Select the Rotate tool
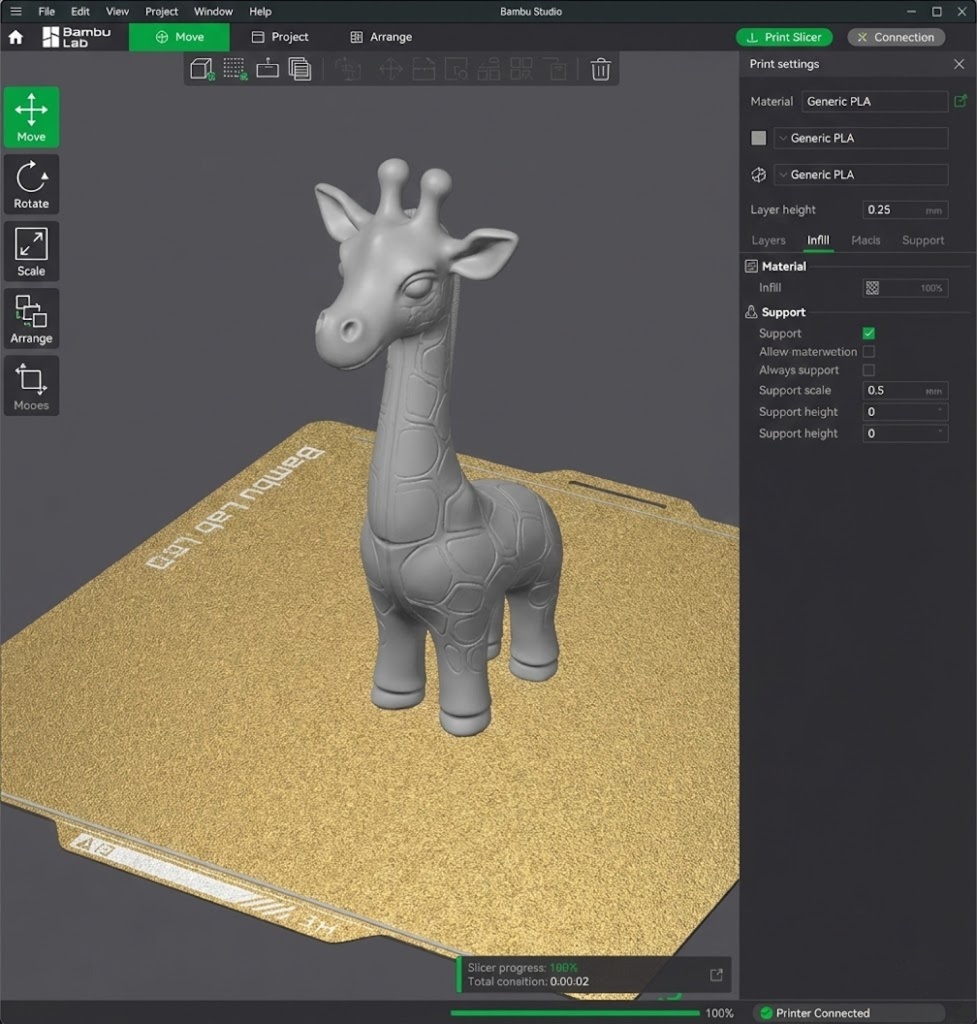The image size is (977, 1024). coord(31,184)
